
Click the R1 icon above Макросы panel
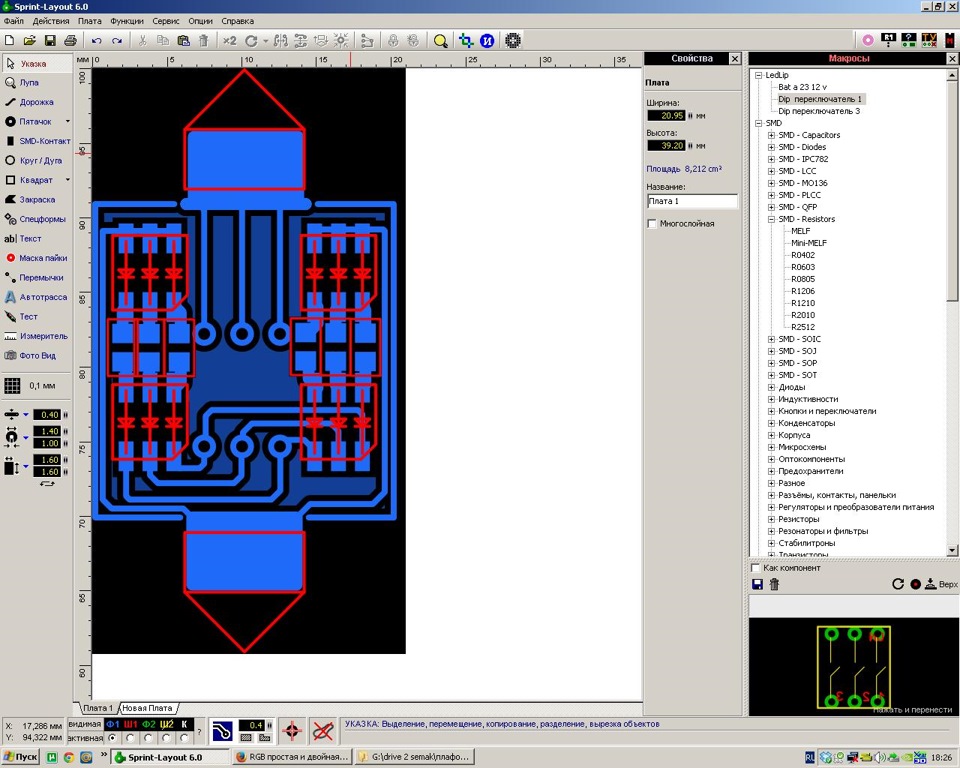888,40
